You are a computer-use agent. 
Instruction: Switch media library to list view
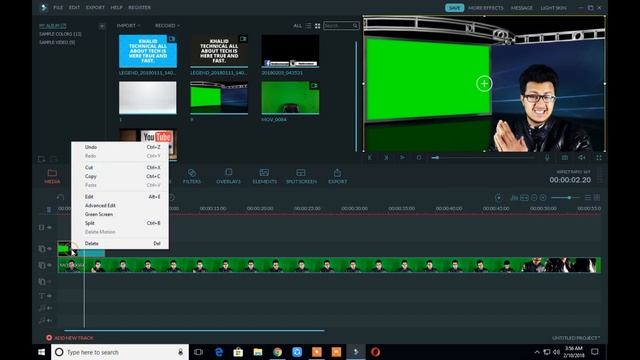point(308,26)
